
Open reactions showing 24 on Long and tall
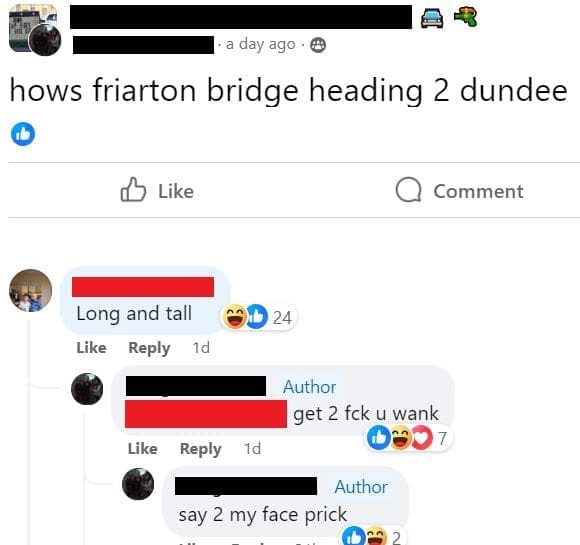tap(258, 317)
